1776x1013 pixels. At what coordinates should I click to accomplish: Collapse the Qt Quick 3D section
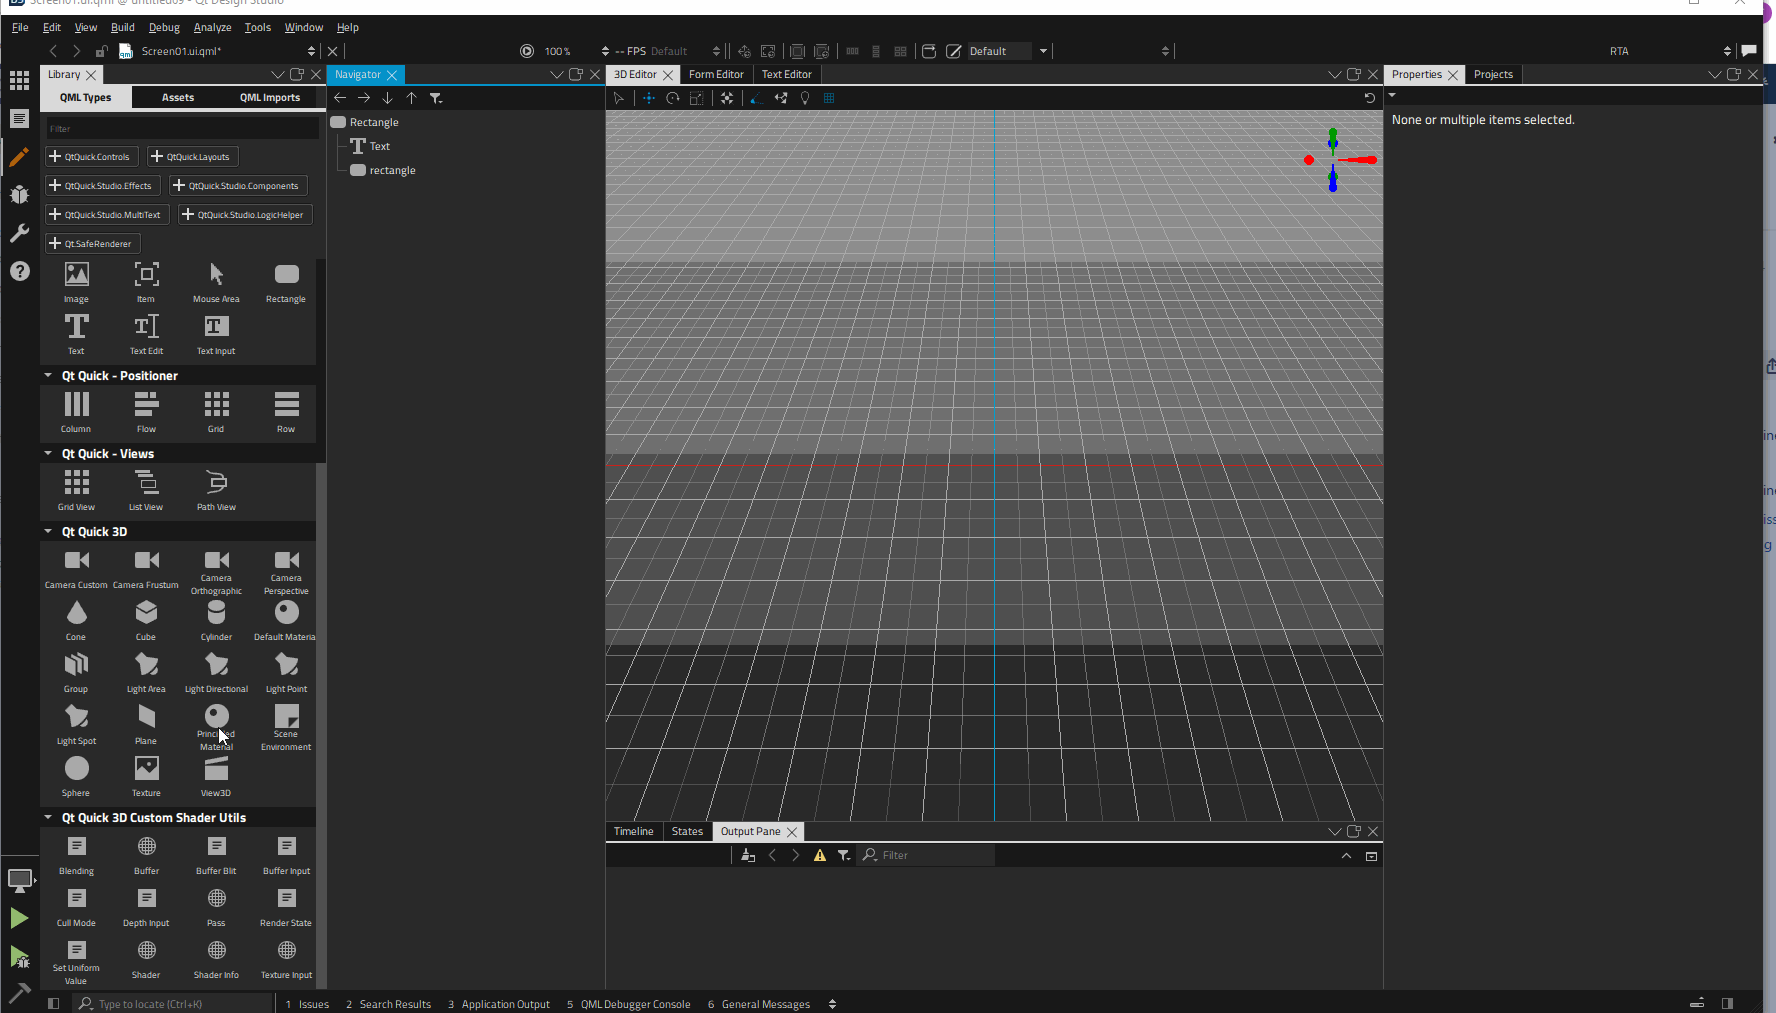(x=48, y=532)
